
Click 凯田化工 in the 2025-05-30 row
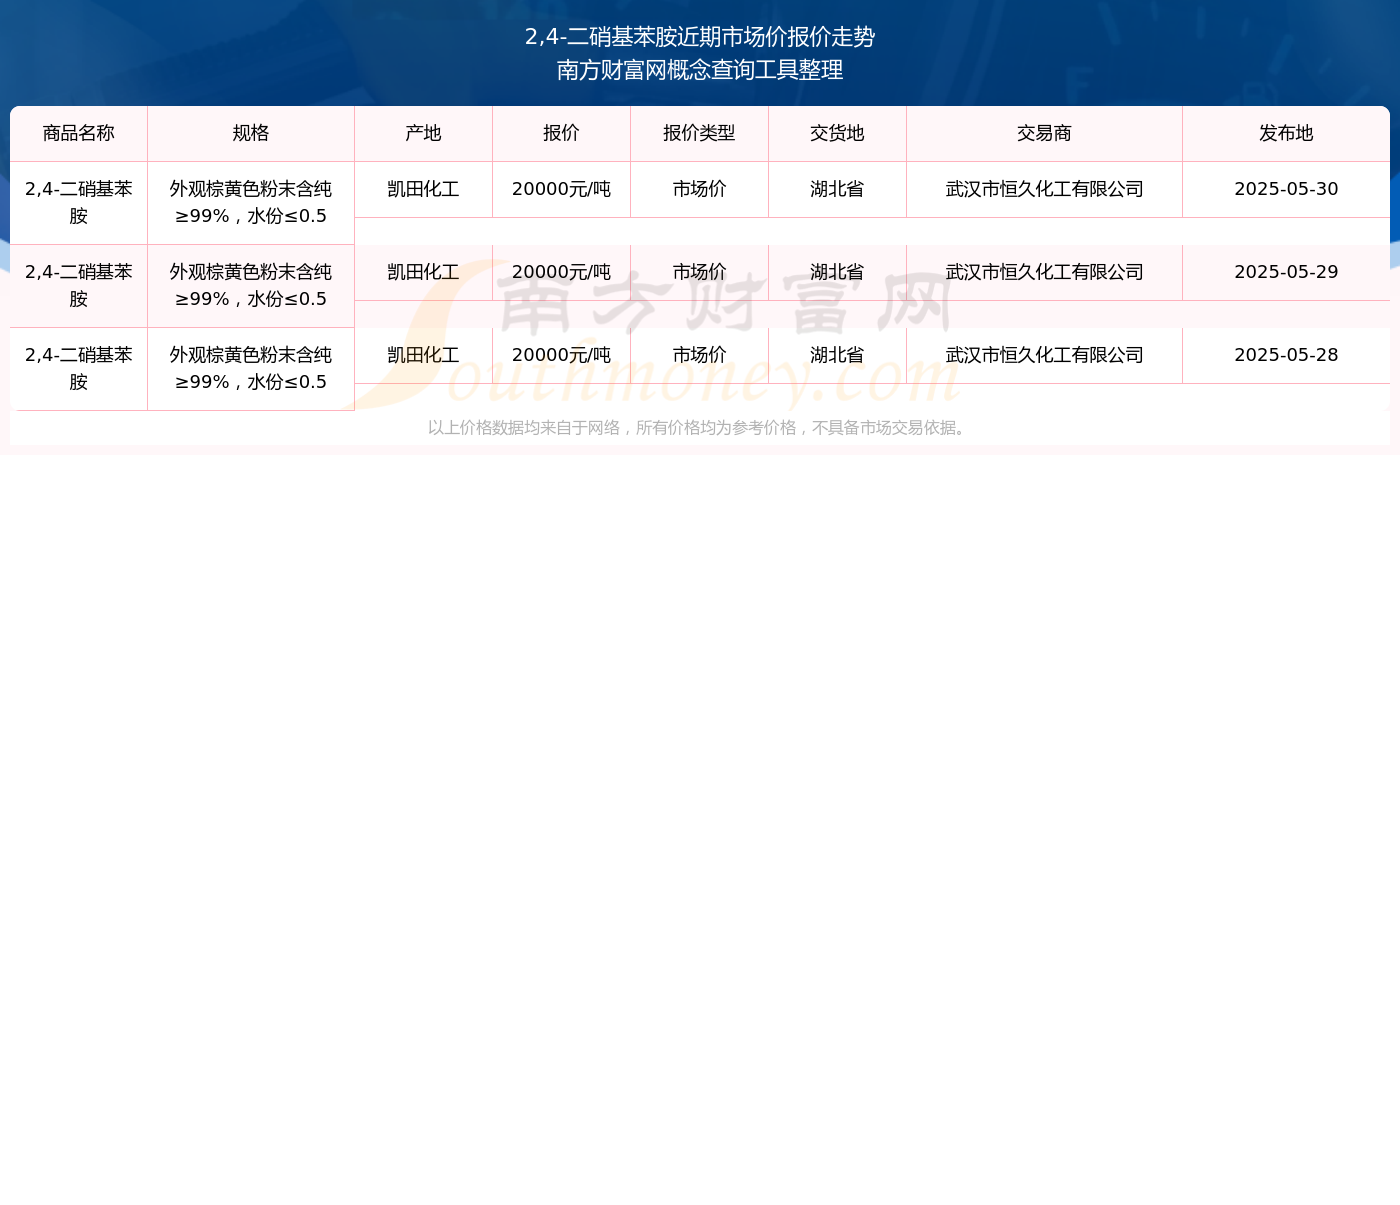point(423,189)
